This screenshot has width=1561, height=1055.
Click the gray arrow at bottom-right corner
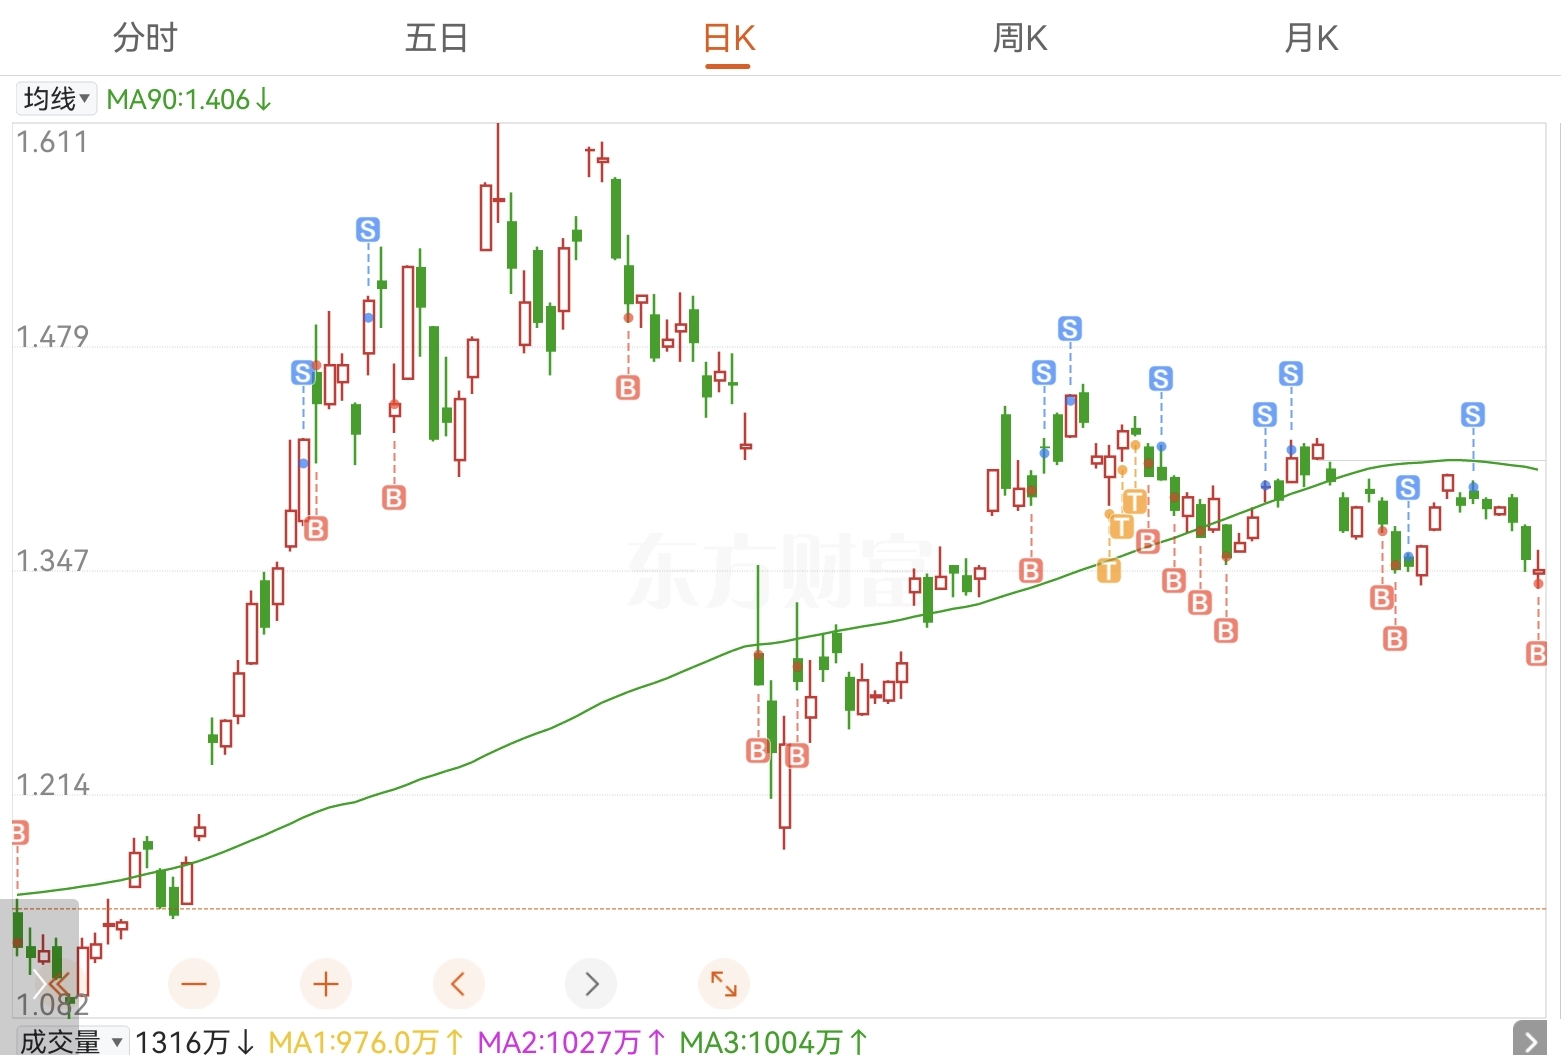click(x=1530, y=1040)
